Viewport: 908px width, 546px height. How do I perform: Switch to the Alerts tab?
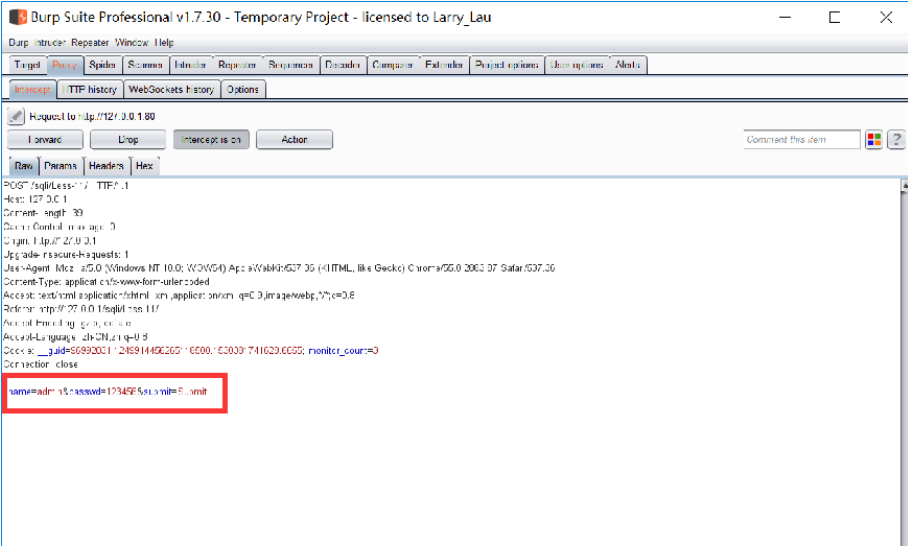(628, 65)
